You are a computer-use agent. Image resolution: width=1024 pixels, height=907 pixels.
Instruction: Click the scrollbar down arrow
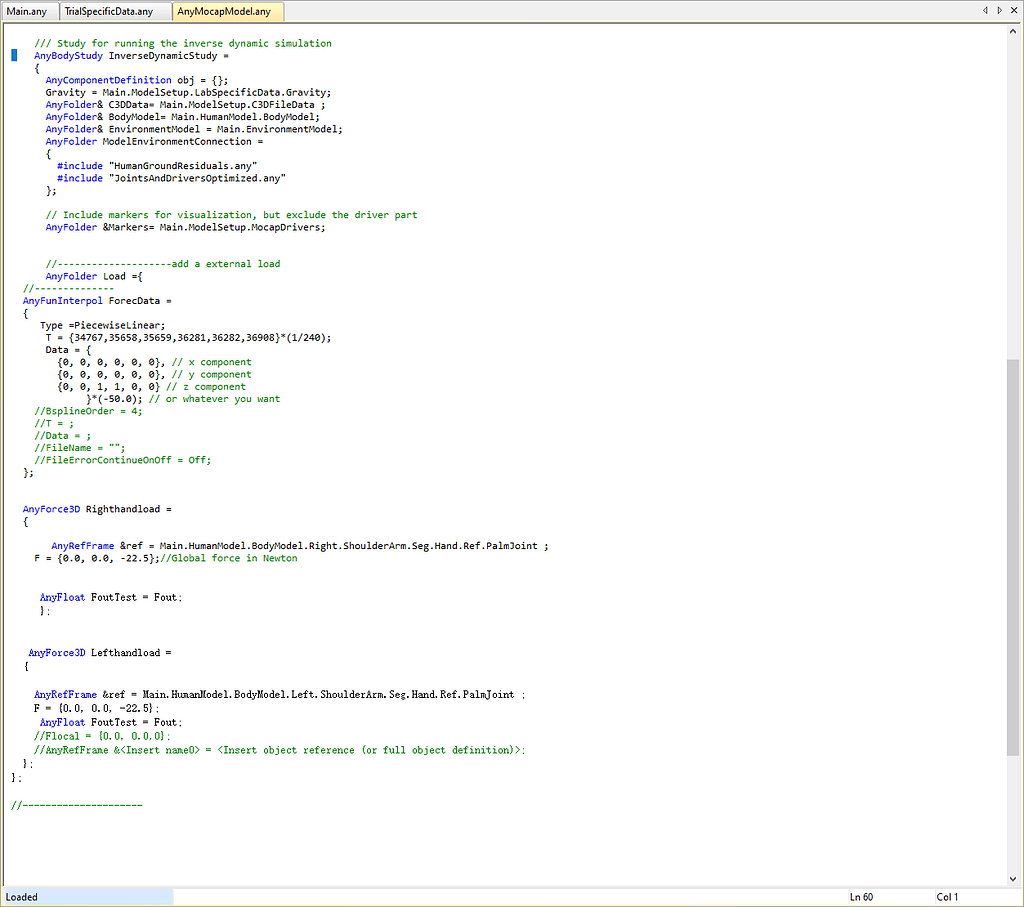(x=1014, y=879)
